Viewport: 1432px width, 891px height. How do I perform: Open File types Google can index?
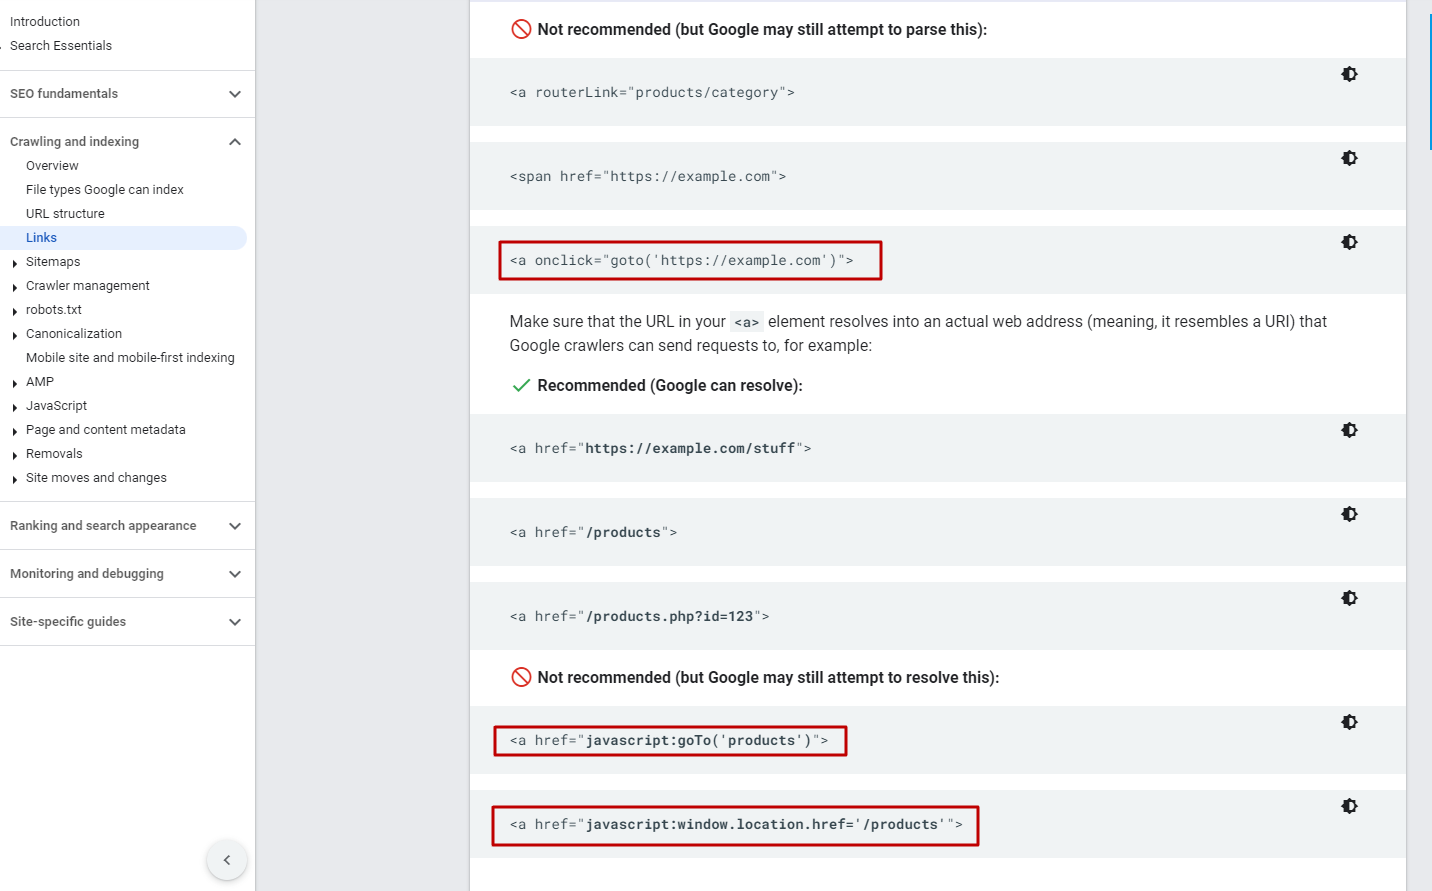105,190
